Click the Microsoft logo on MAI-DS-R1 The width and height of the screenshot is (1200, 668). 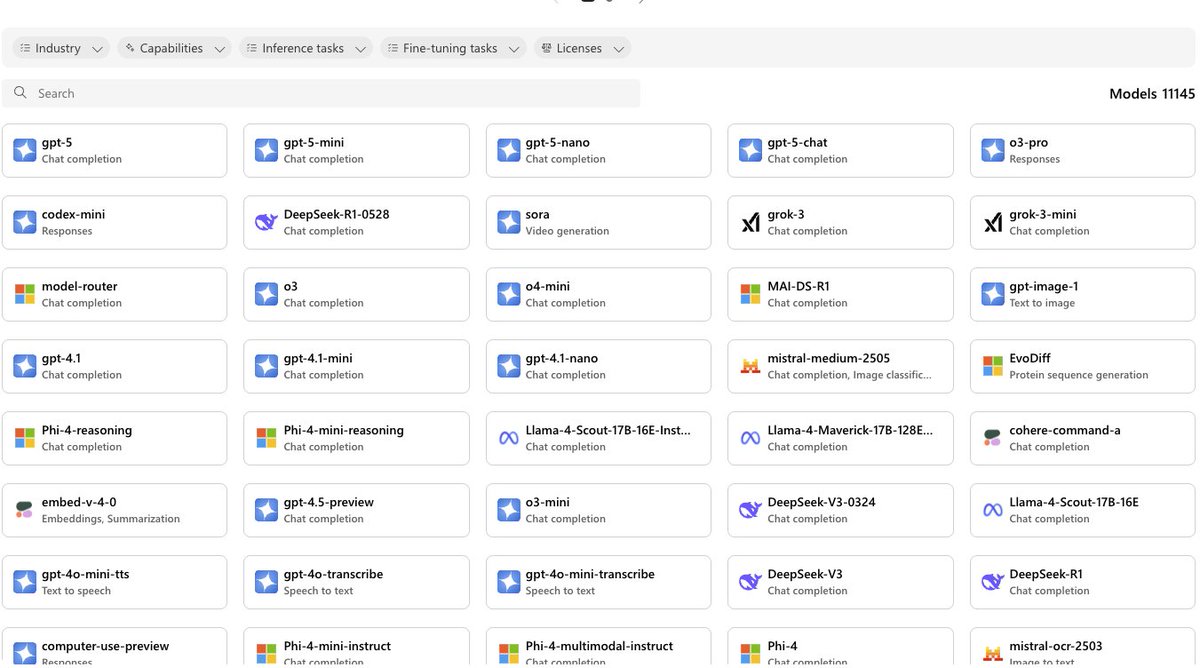pyautogui.click(x=750, y=294)
